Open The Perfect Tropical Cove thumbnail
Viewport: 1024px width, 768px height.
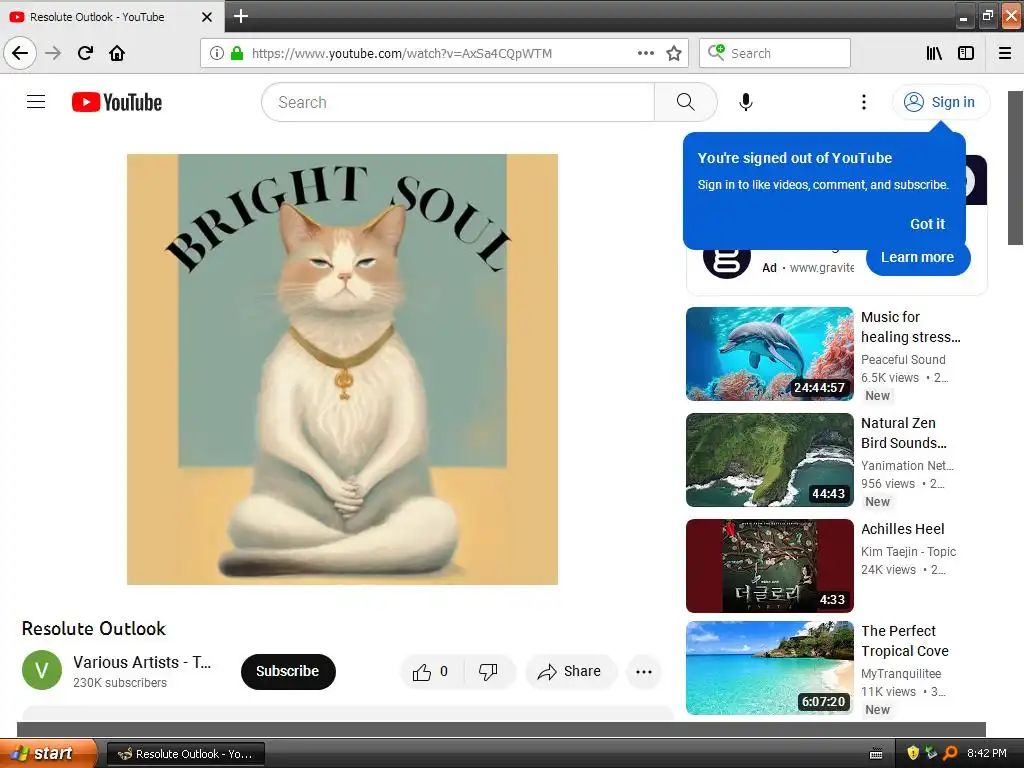(x=769, y=667)
